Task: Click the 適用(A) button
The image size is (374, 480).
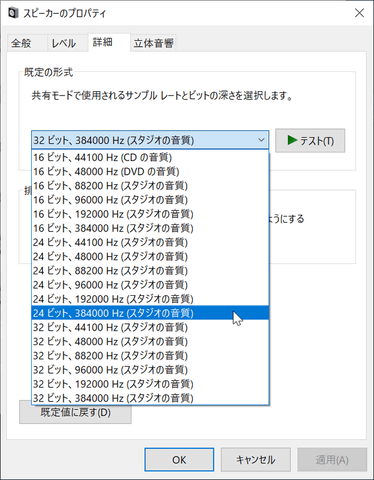Action: click(332, 460)
